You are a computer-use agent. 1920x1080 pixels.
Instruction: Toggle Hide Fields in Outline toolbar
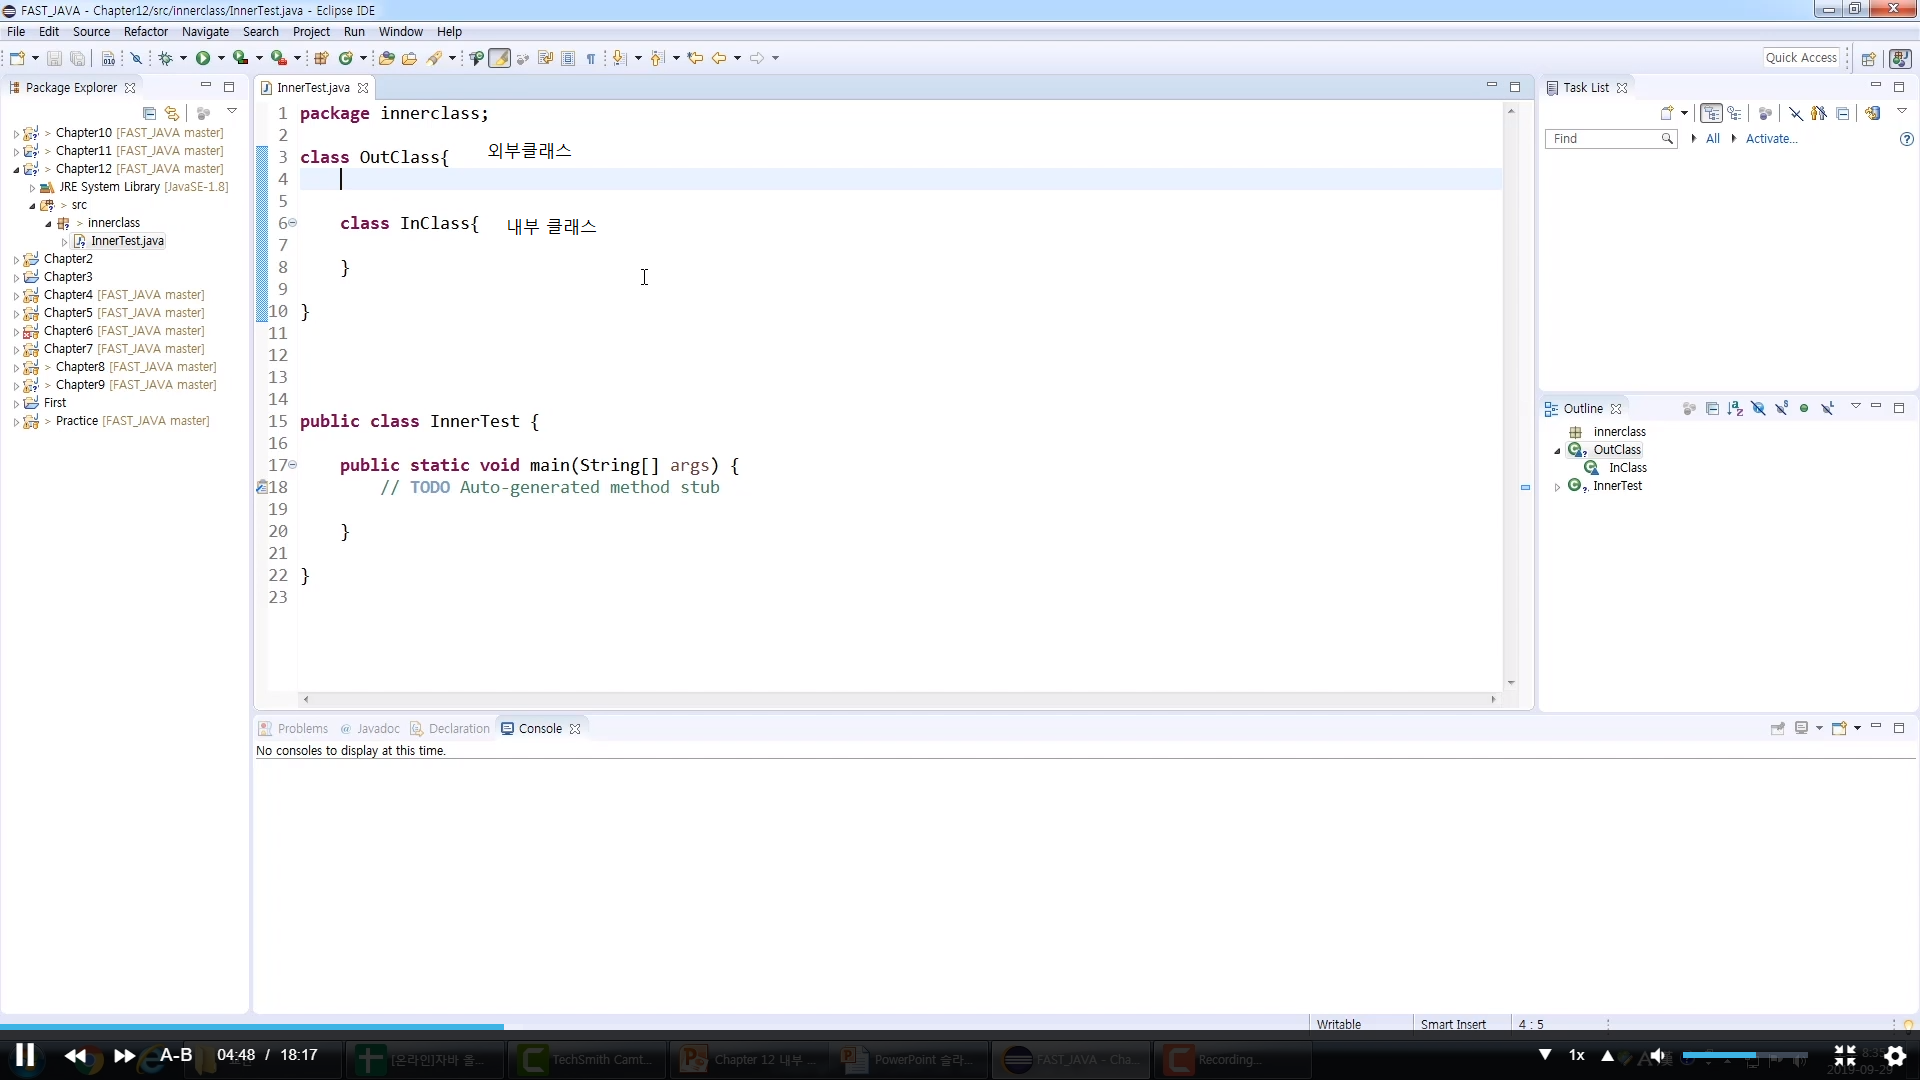pos(1758,408)
